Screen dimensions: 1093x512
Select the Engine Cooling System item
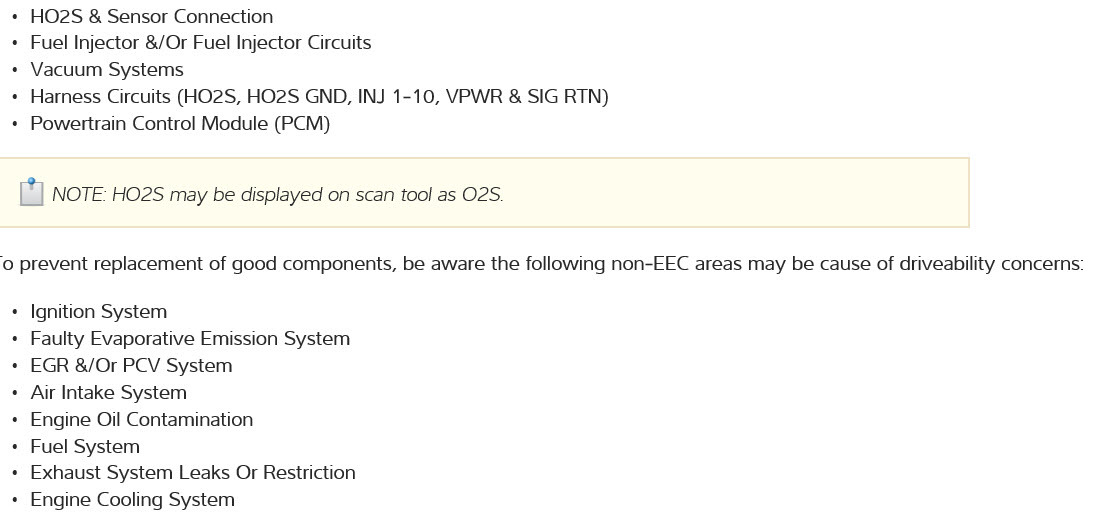(x=132, y=500)
